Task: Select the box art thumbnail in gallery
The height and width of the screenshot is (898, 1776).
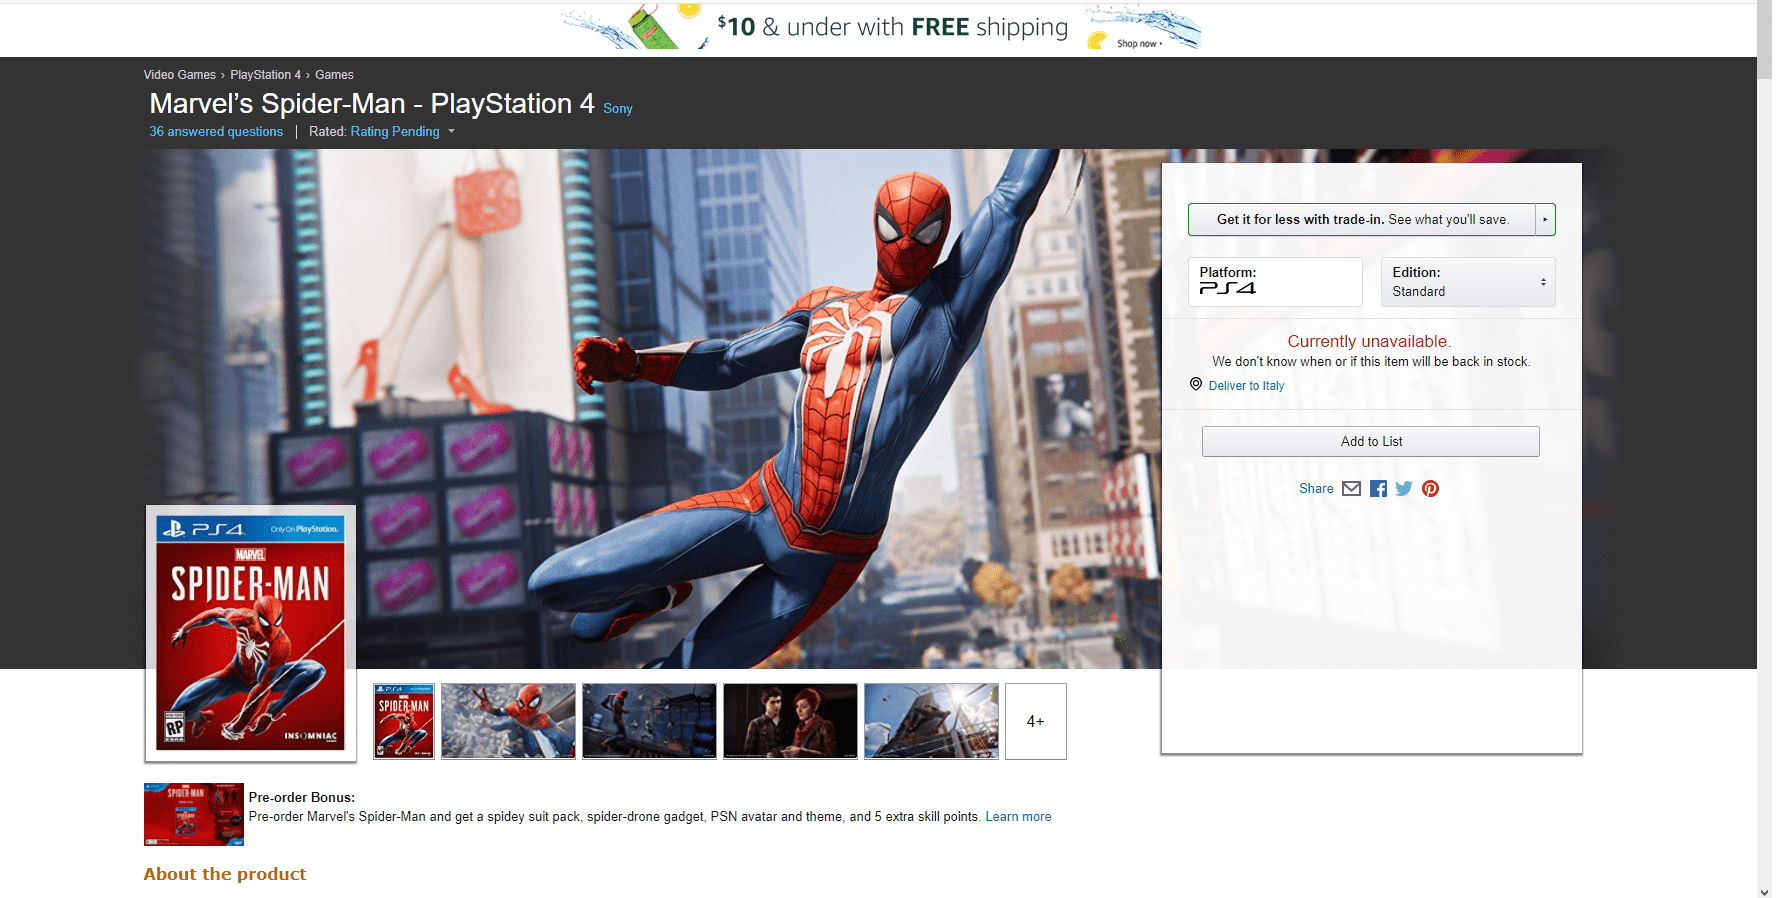Action: pos(404,721)
